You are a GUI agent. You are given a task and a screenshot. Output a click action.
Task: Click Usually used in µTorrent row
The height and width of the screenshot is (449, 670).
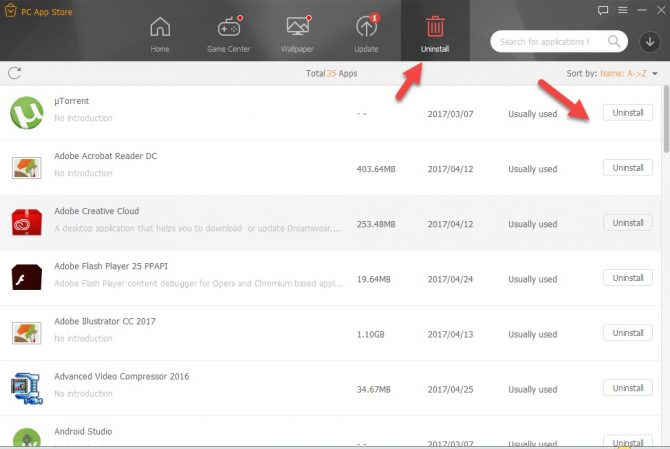pyautogui.click(x=533, y=114)
